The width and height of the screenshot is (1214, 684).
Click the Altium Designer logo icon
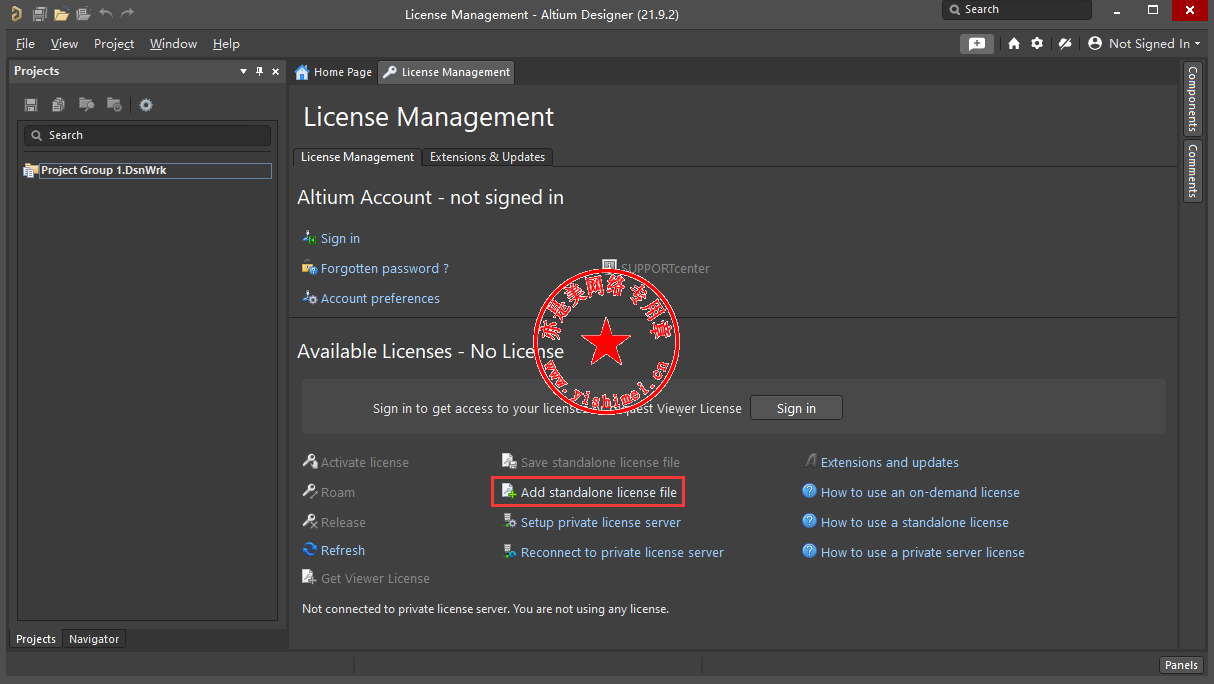16,14
